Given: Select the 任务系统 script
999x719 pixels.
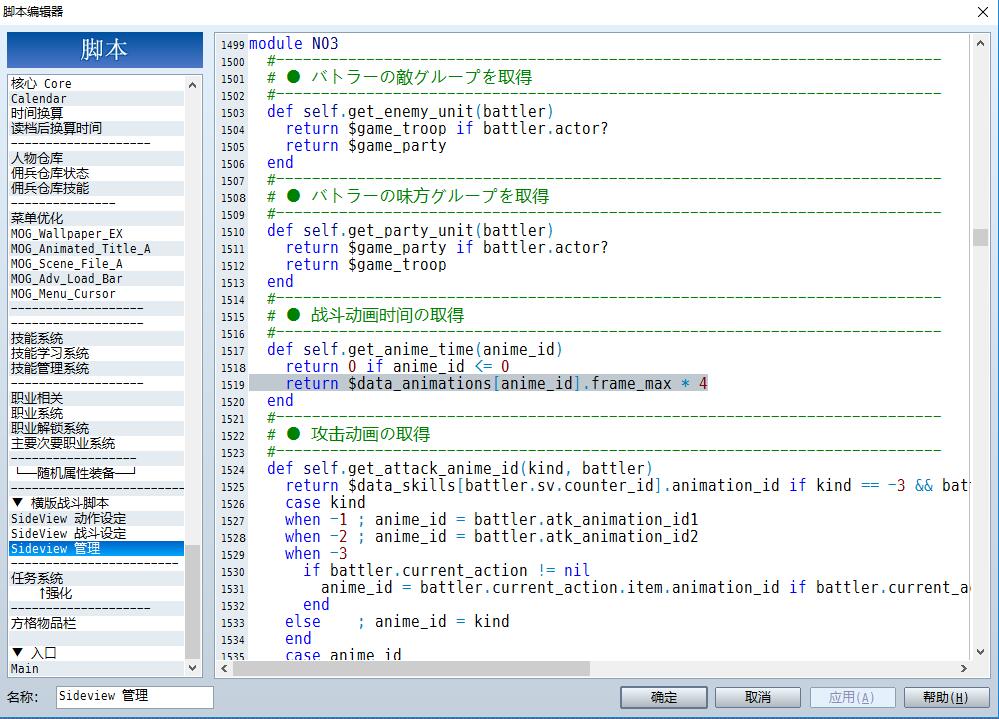Looking at the screenshot, I should pos(97,578).
